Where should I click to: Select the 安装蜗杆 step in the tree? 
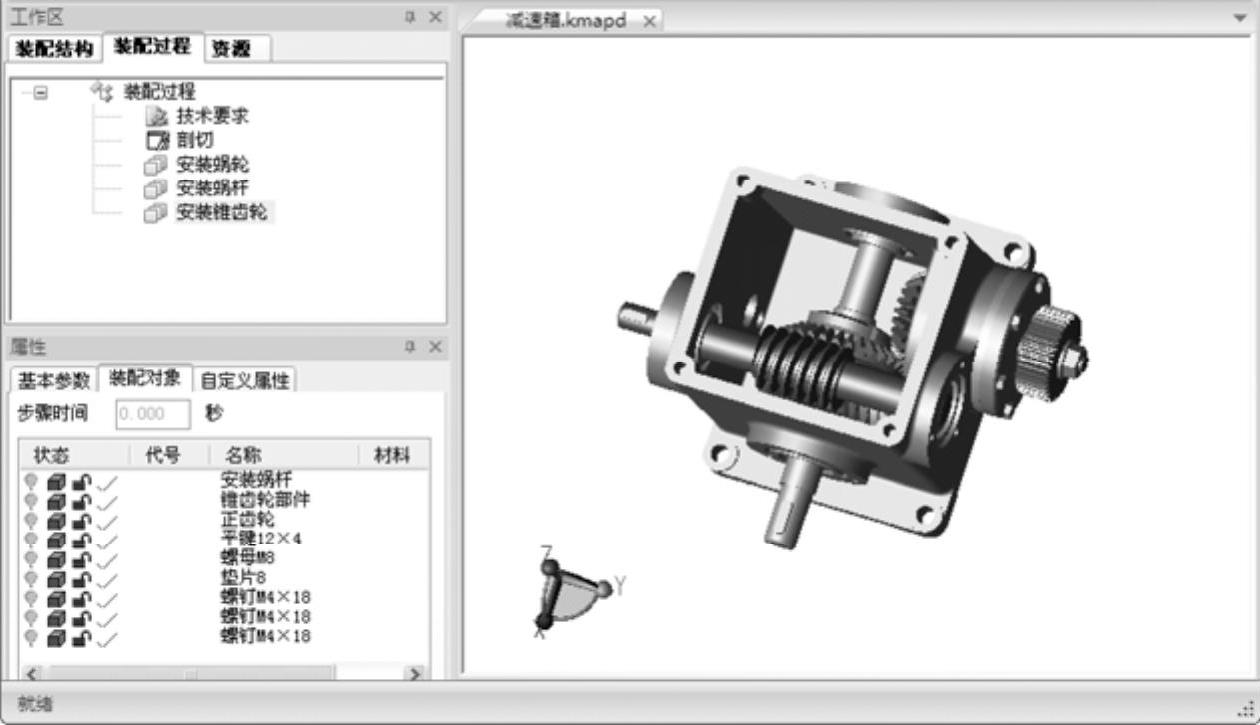pos(213,188)
